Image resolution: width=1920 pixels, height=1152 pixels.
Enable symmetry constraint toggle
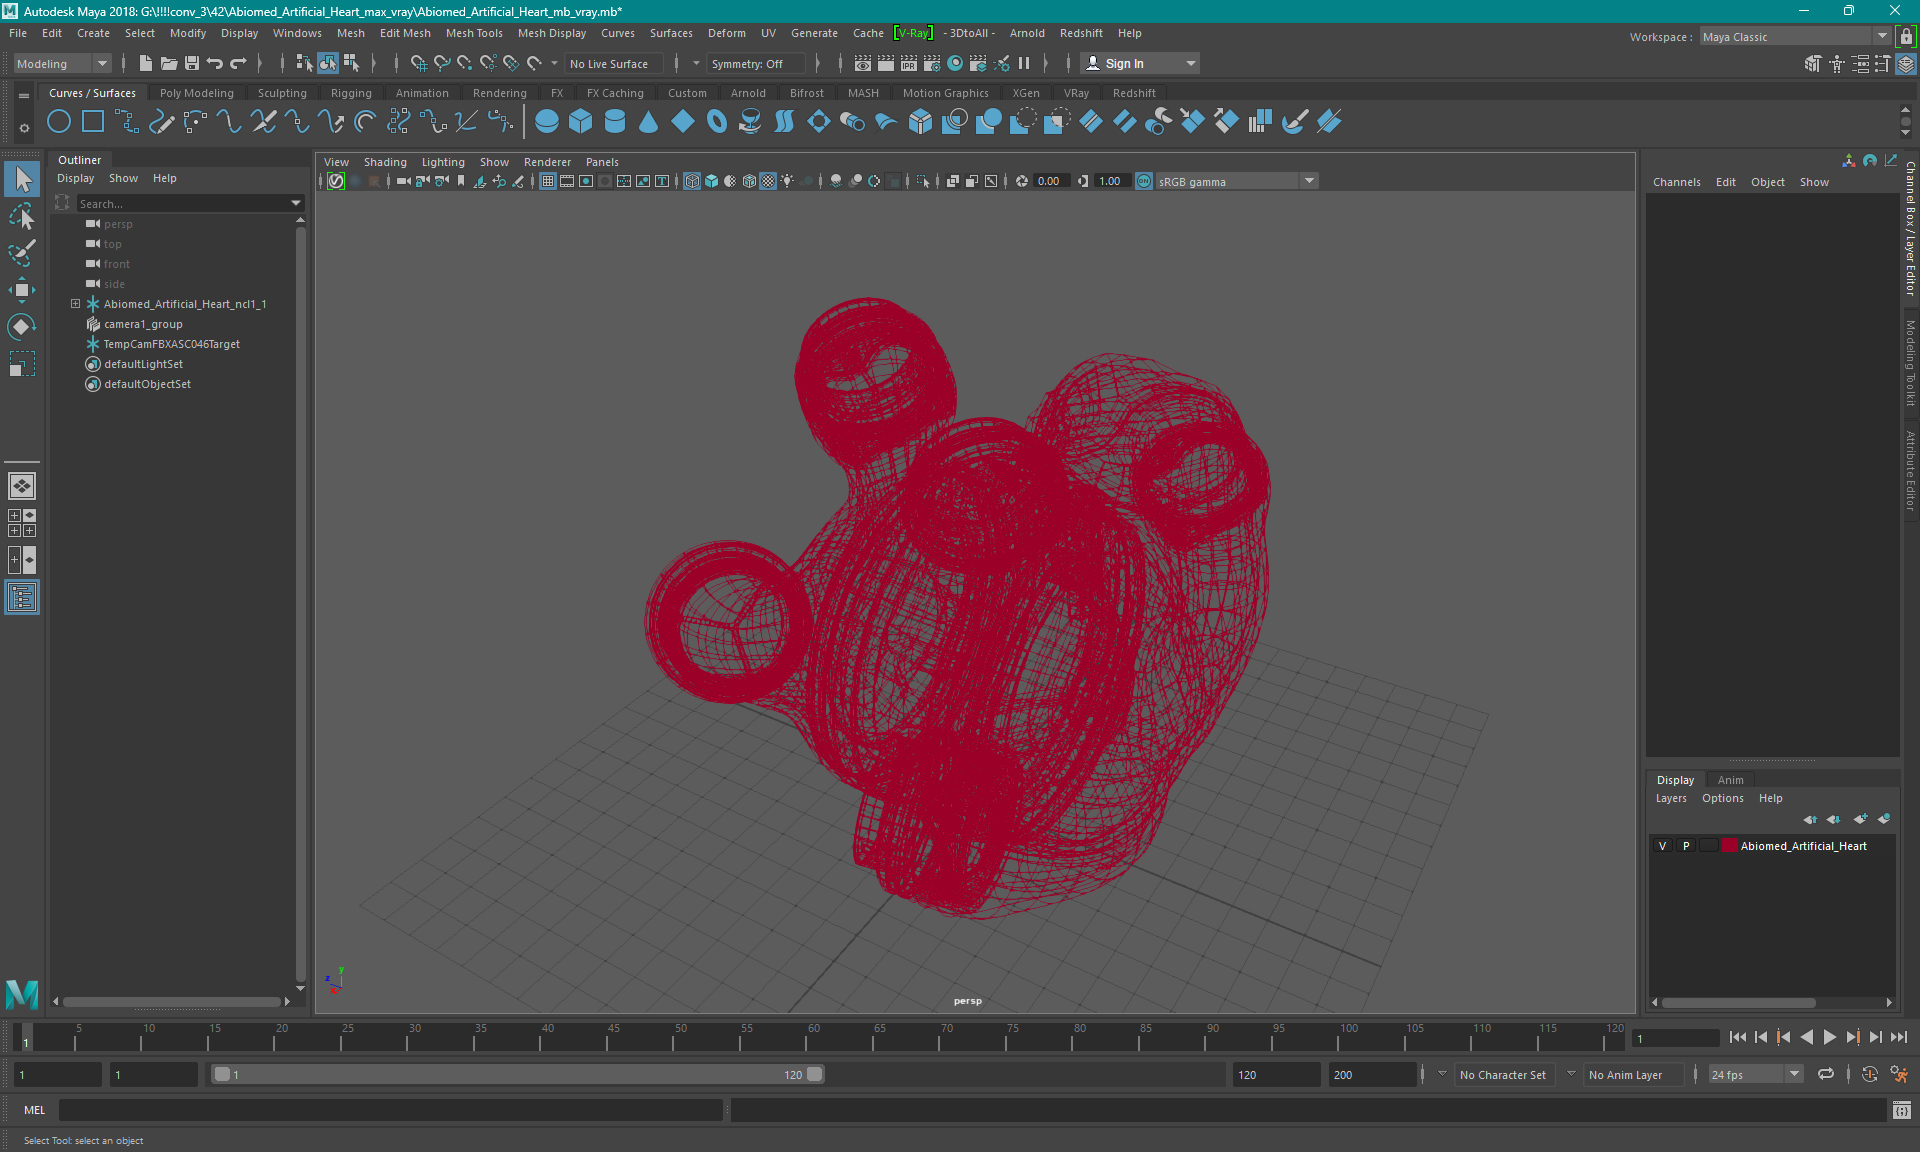pos(750,63)
